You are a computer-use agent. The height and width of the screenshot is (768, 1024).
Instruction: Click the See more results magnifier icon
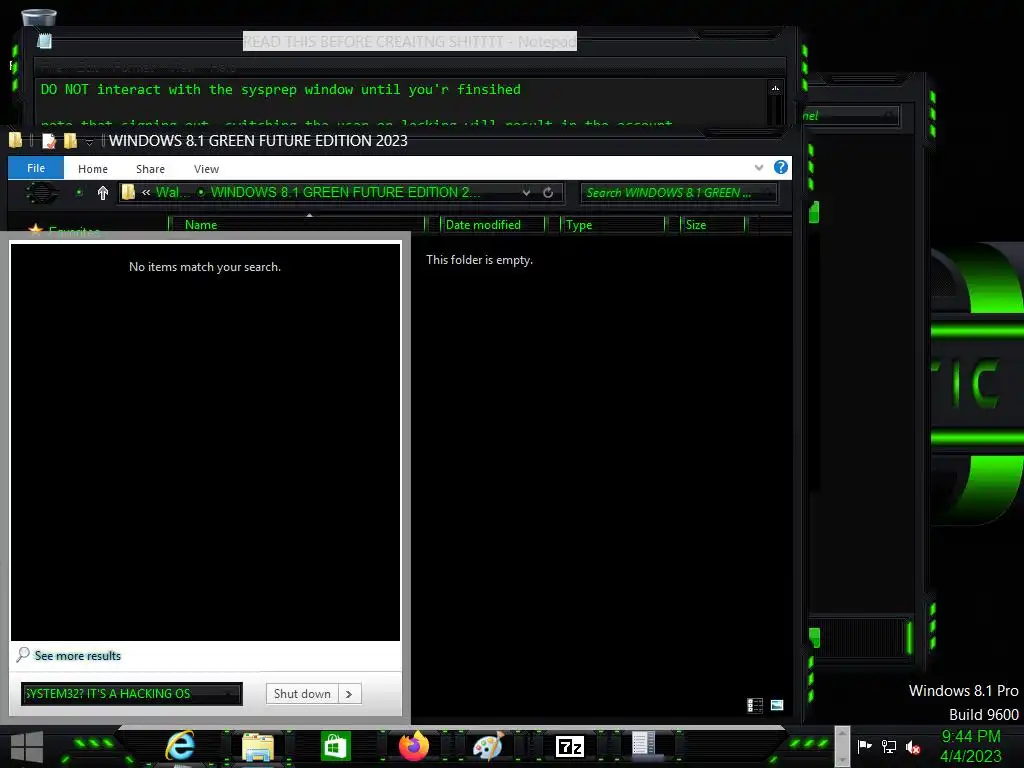[23, 654]
